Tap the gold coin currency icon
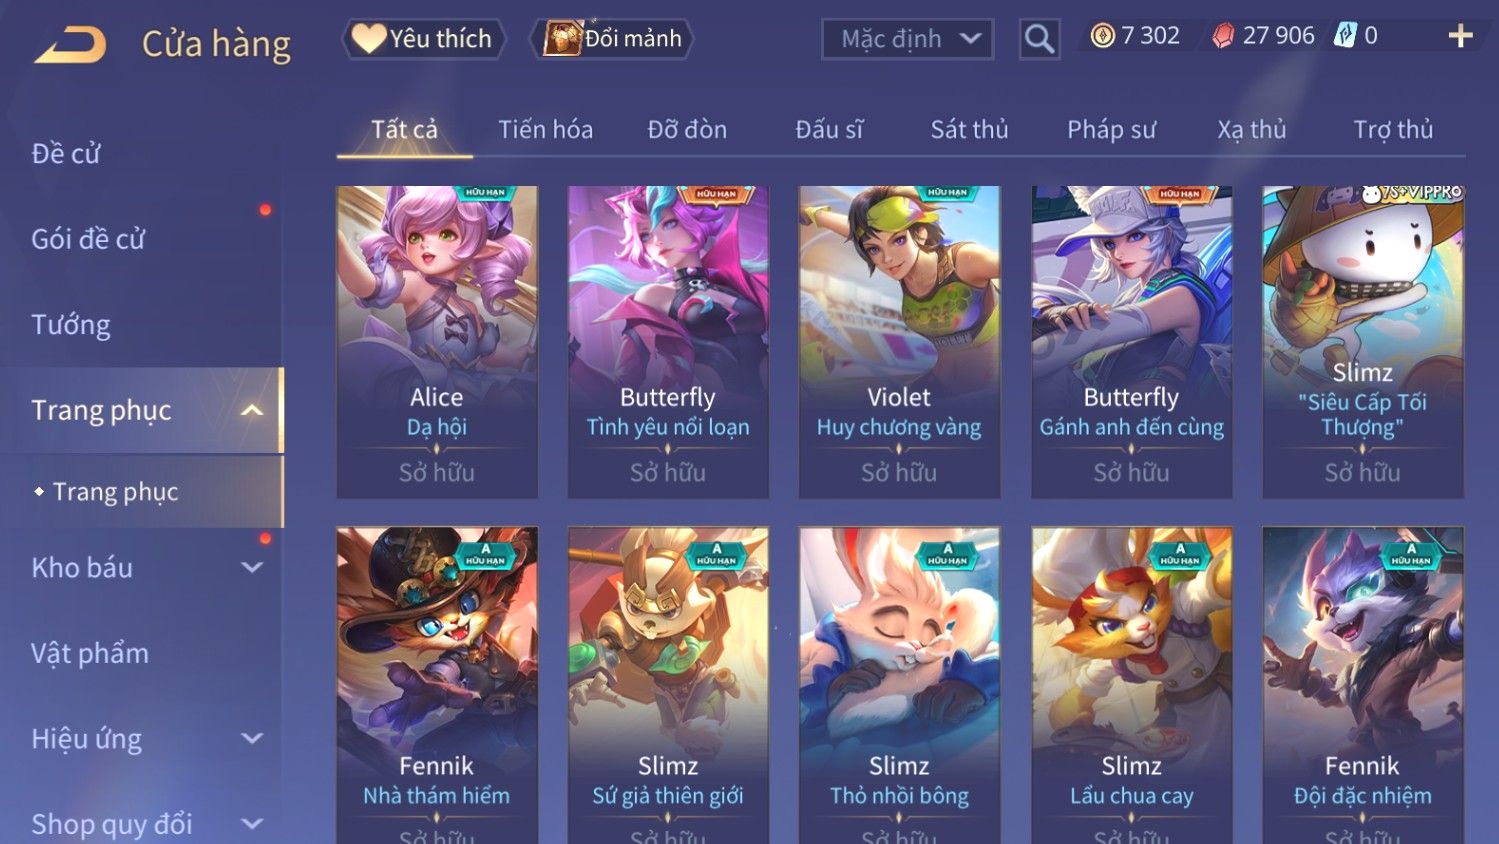The width and height of the screenshot is (1499, 844). click(x=1102, y=36)
